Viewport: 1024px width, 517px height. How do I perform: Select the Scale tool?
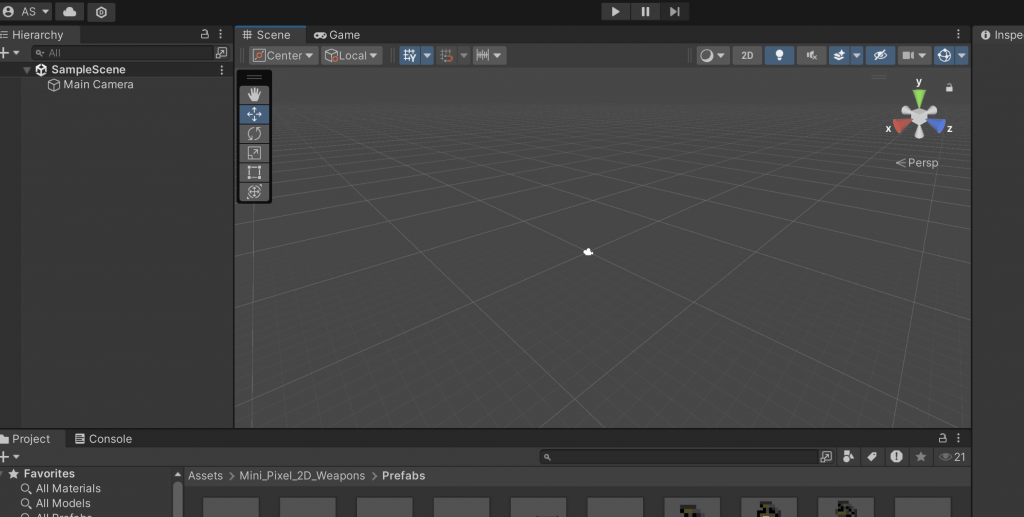(254, 153)
